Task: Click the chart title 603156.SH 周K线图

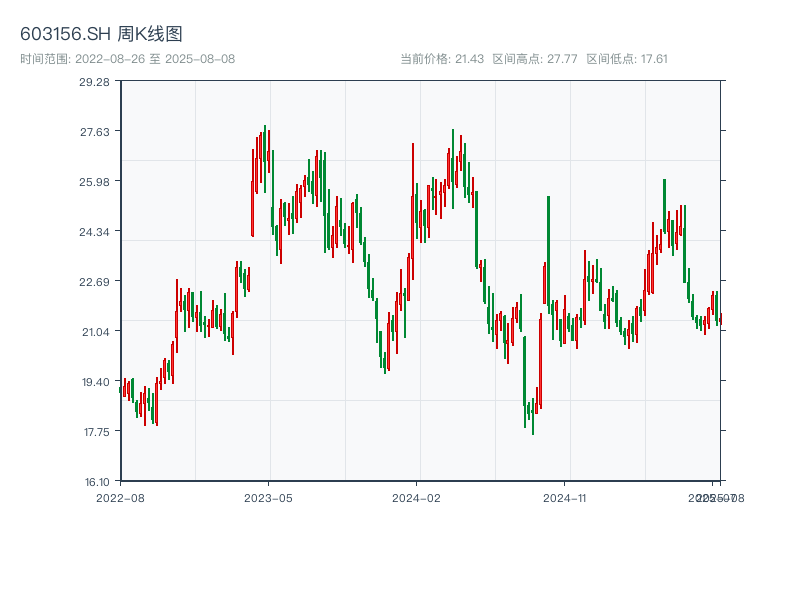Action: coord(101,34)
